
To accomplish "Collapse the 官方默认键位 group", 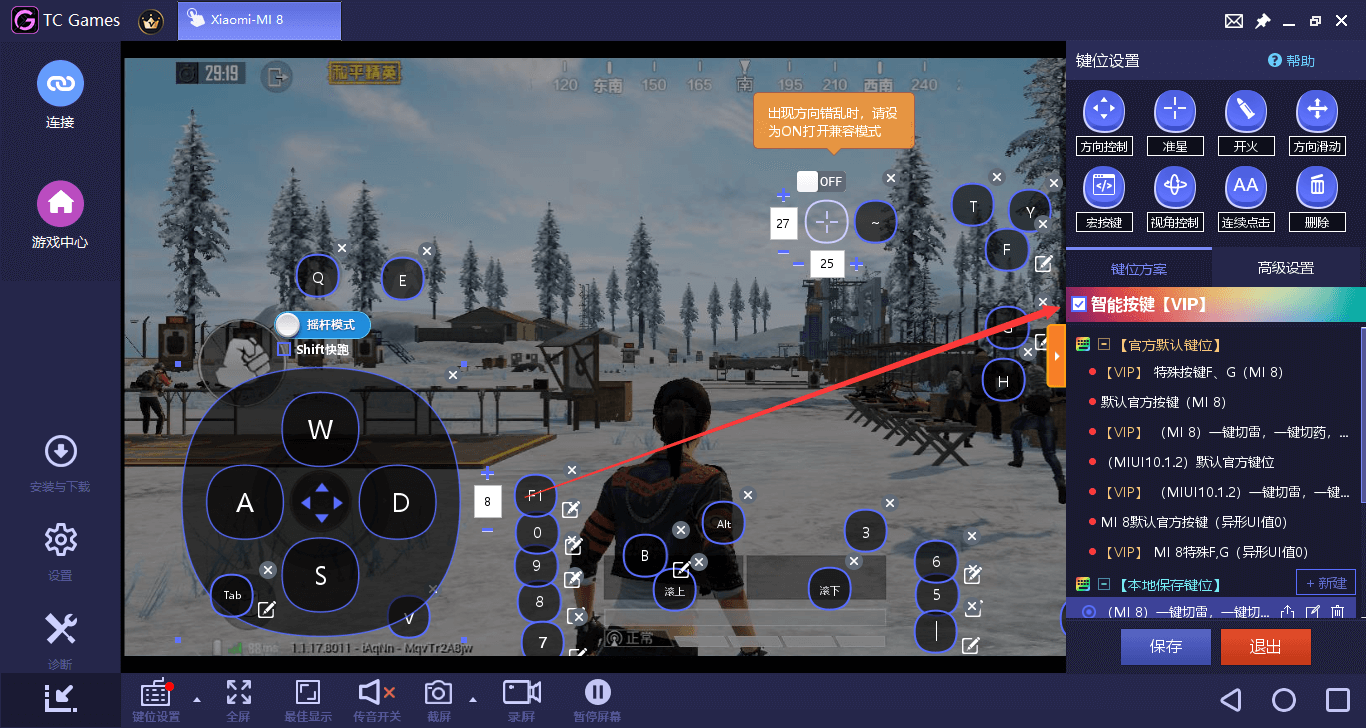I will click(1102, 345).
